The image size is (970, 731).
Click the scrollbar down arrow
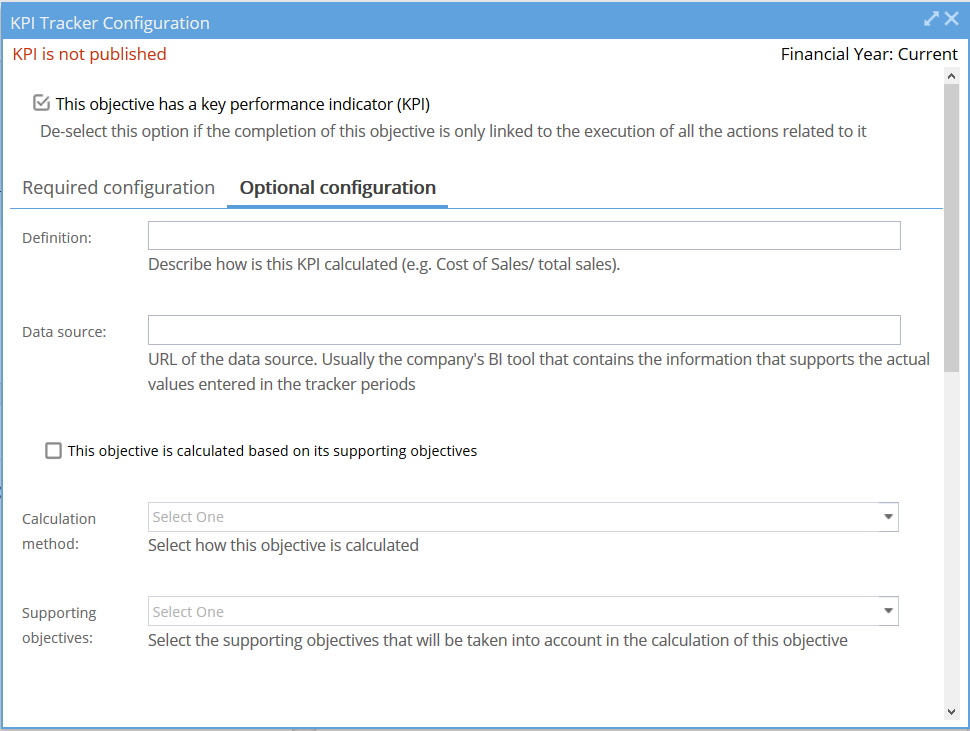pos(951,712)
